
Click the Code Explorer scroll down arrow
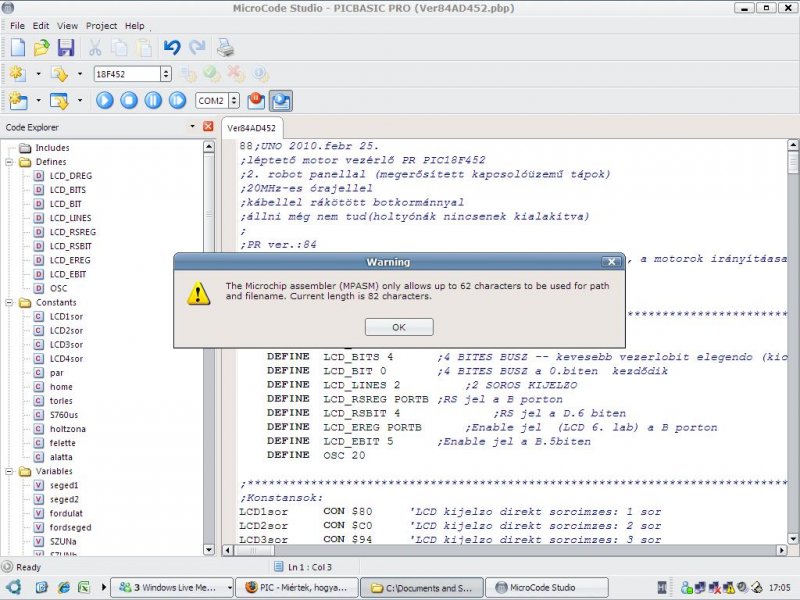pyautogui.click(x=209, y=549)
